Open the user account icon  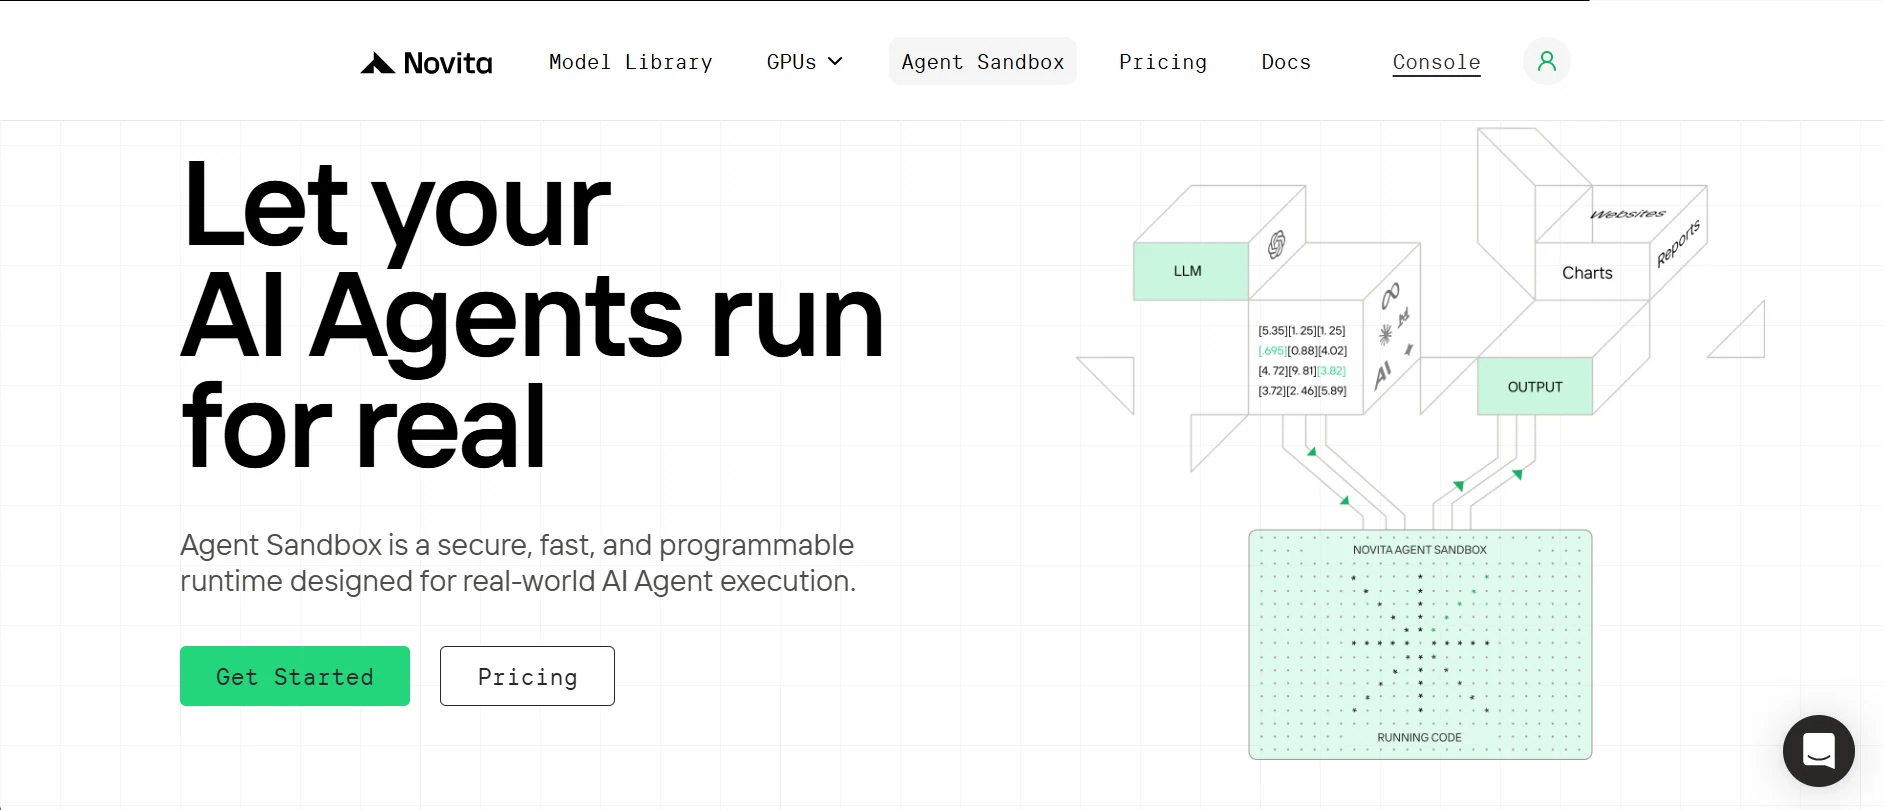click(x=1546, y=61)
